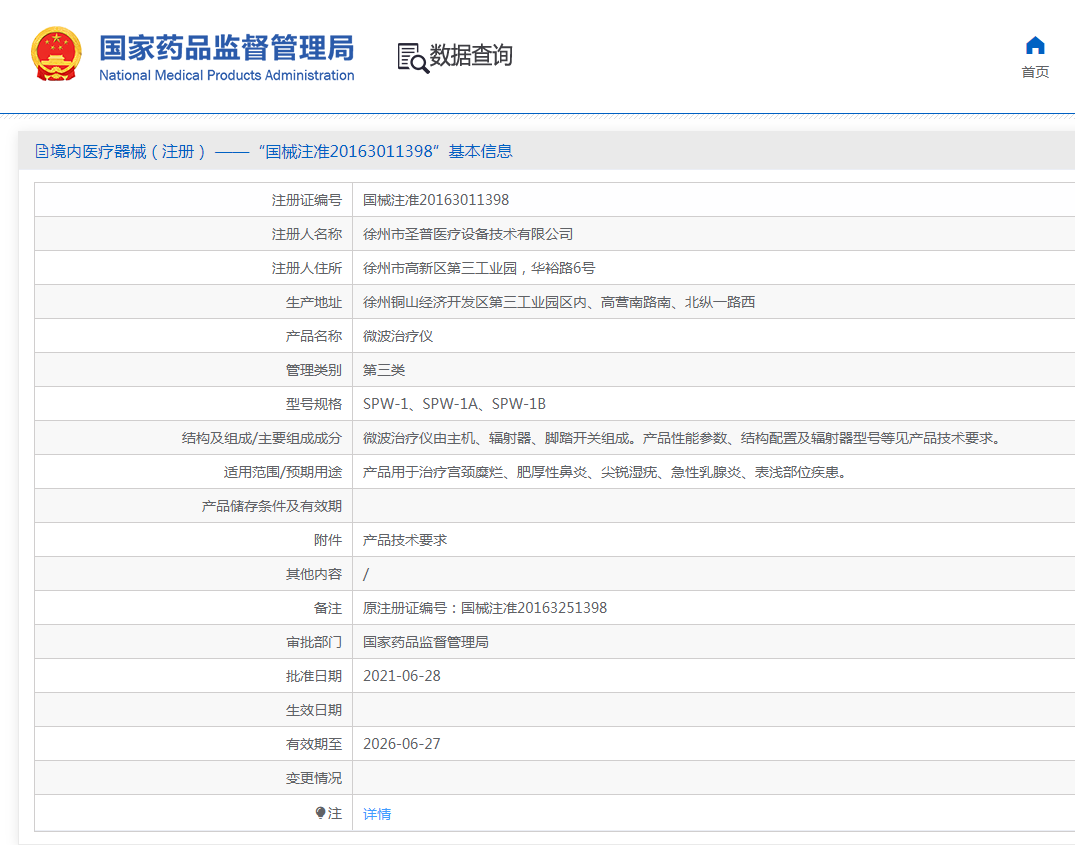This screenshot has width=1075, height=845.
Task: Click the 结构及组成/主要组成成分 label
Action: pyautogui.click(x=261, y=438)
